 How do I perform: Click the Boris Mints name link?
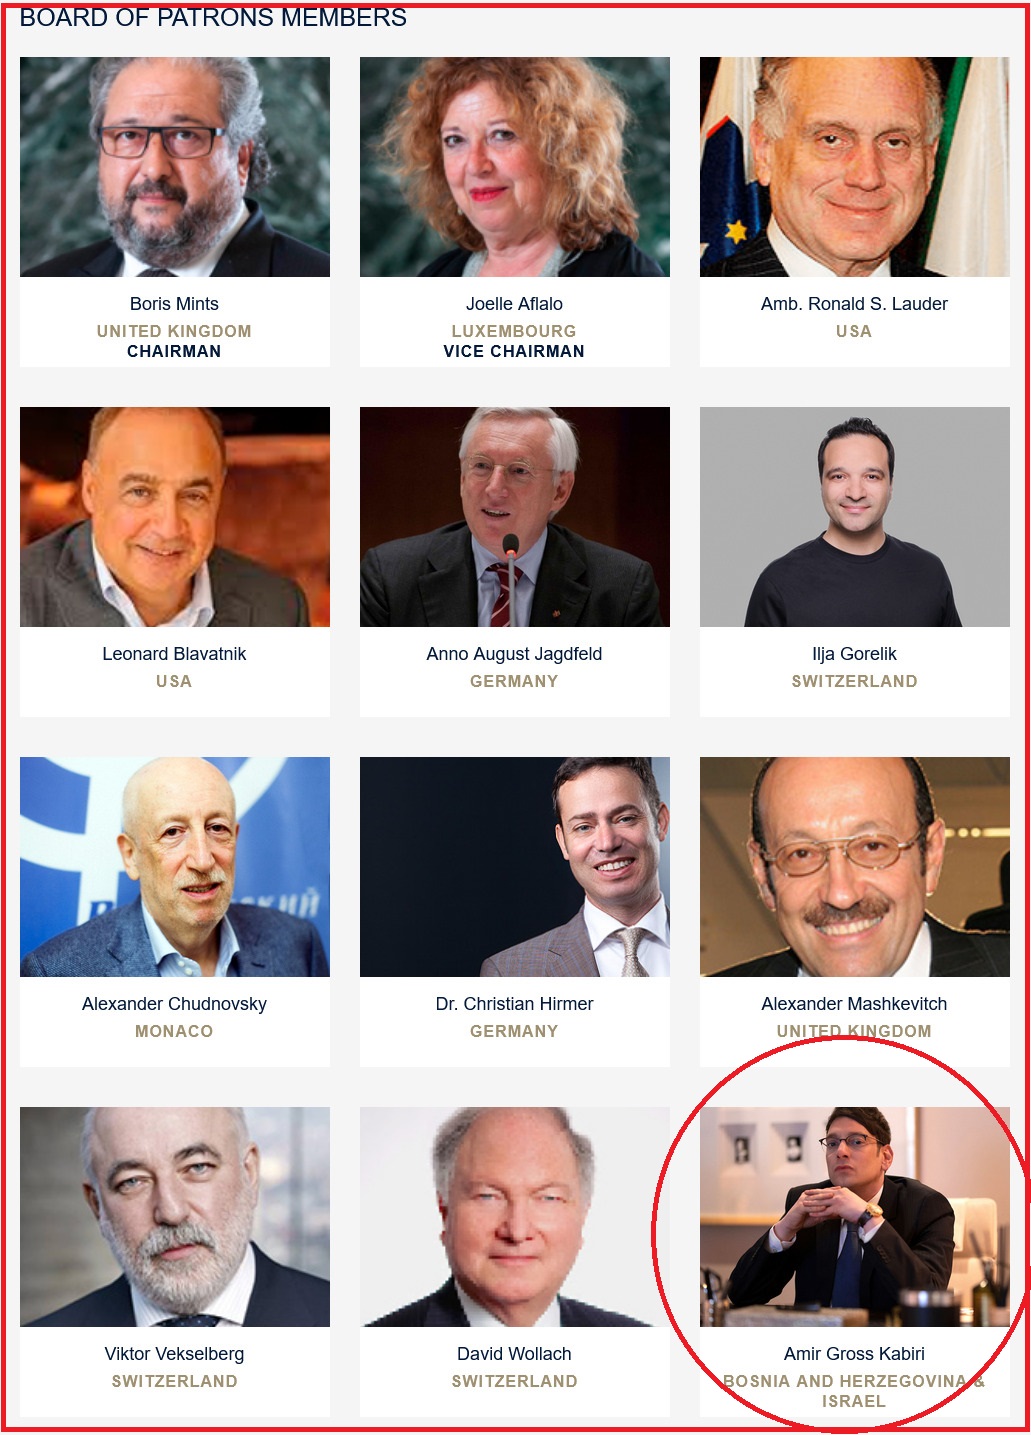pos(174,304)
